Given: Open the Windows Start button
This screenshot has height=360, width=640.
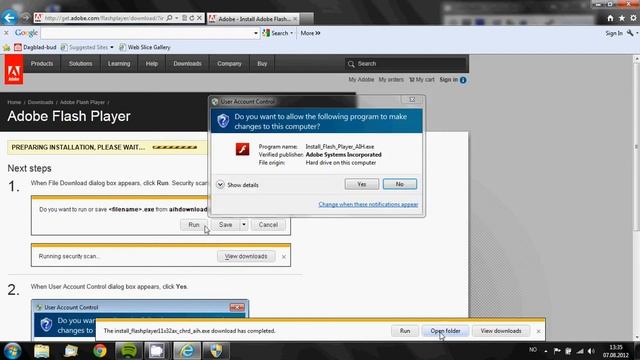Looking at the screenshot, I should (x=12, y=351).
